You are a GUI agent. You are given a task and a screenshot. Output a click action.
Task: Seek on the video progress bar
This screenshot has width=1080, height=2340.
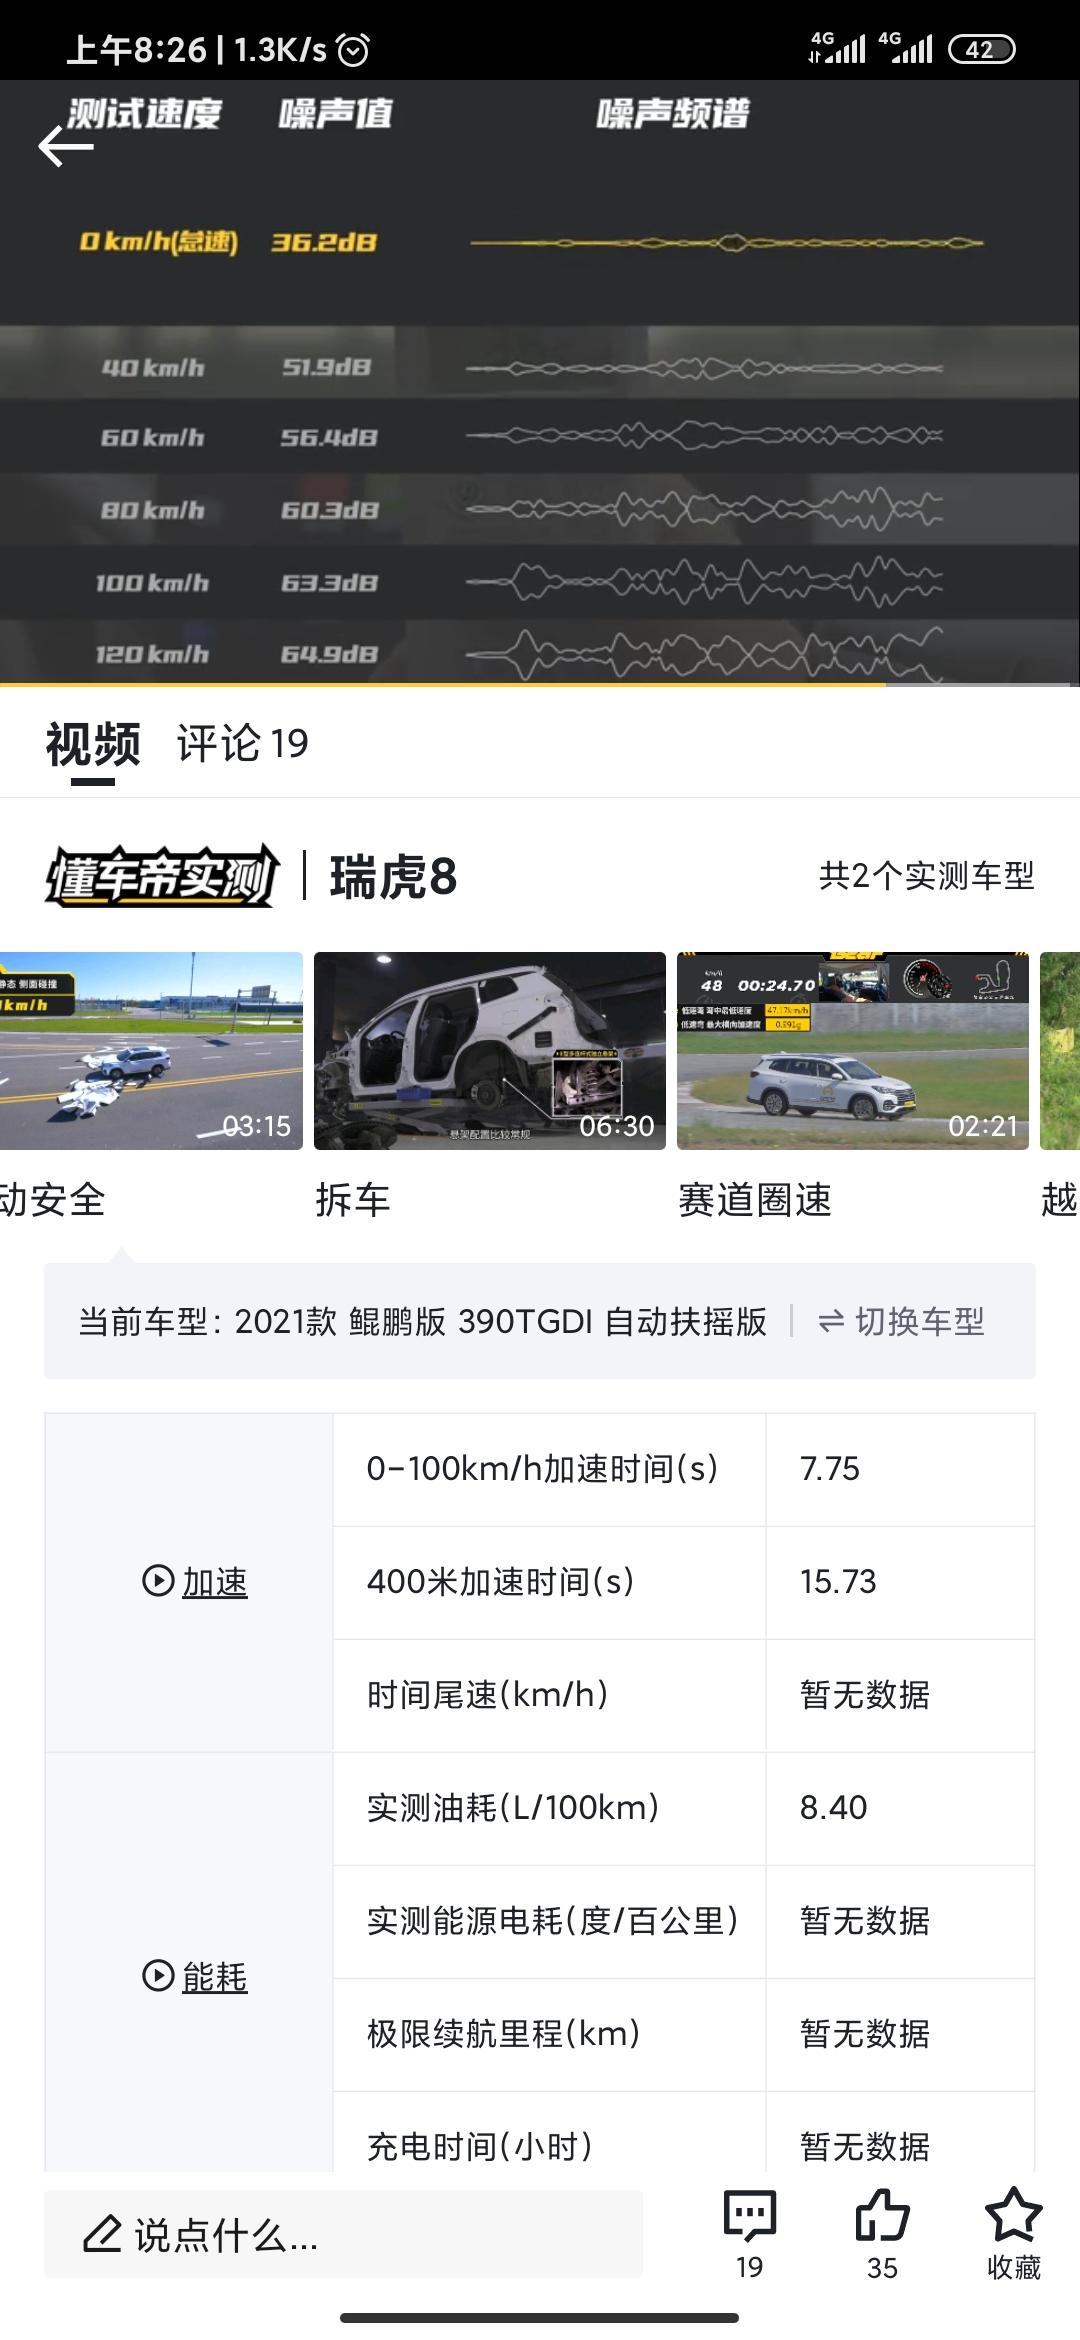pyautogui.click(x=540, y=685)
